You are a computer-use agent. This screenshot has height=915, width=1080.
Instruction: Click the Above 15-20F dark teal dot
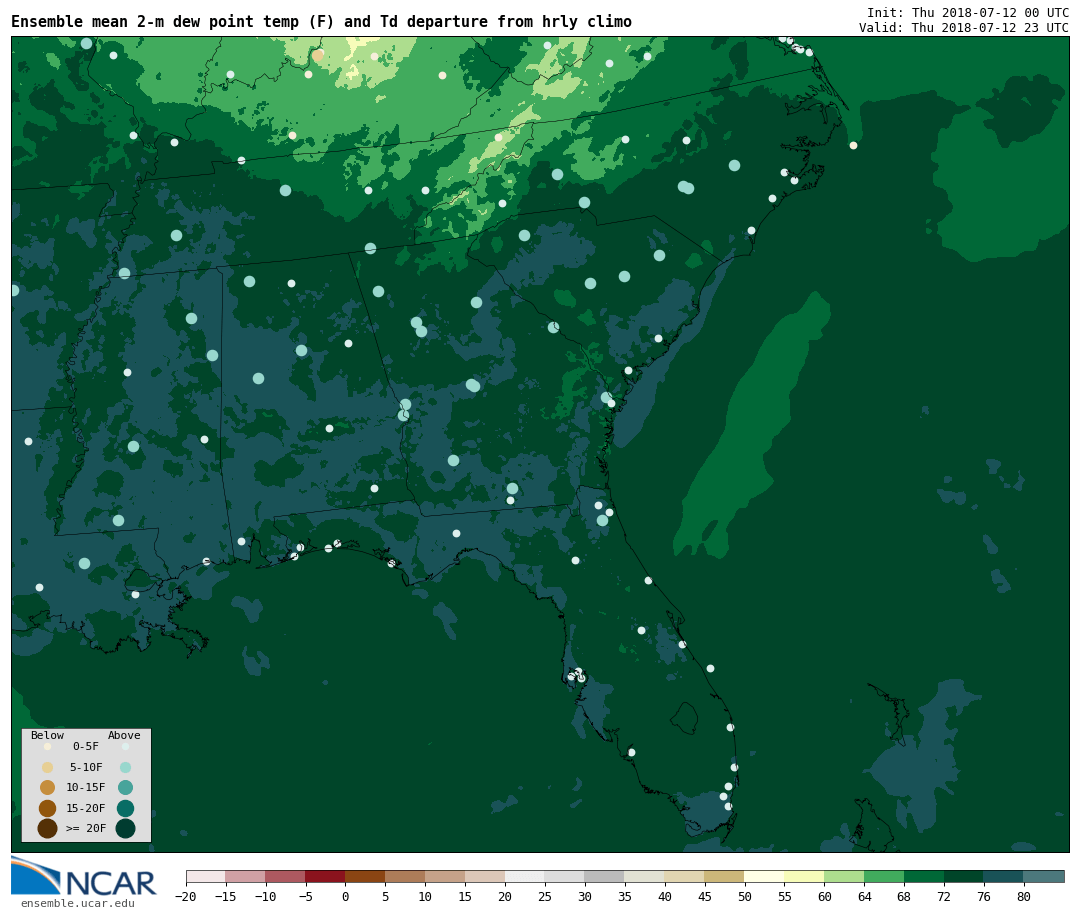(125, 808)
